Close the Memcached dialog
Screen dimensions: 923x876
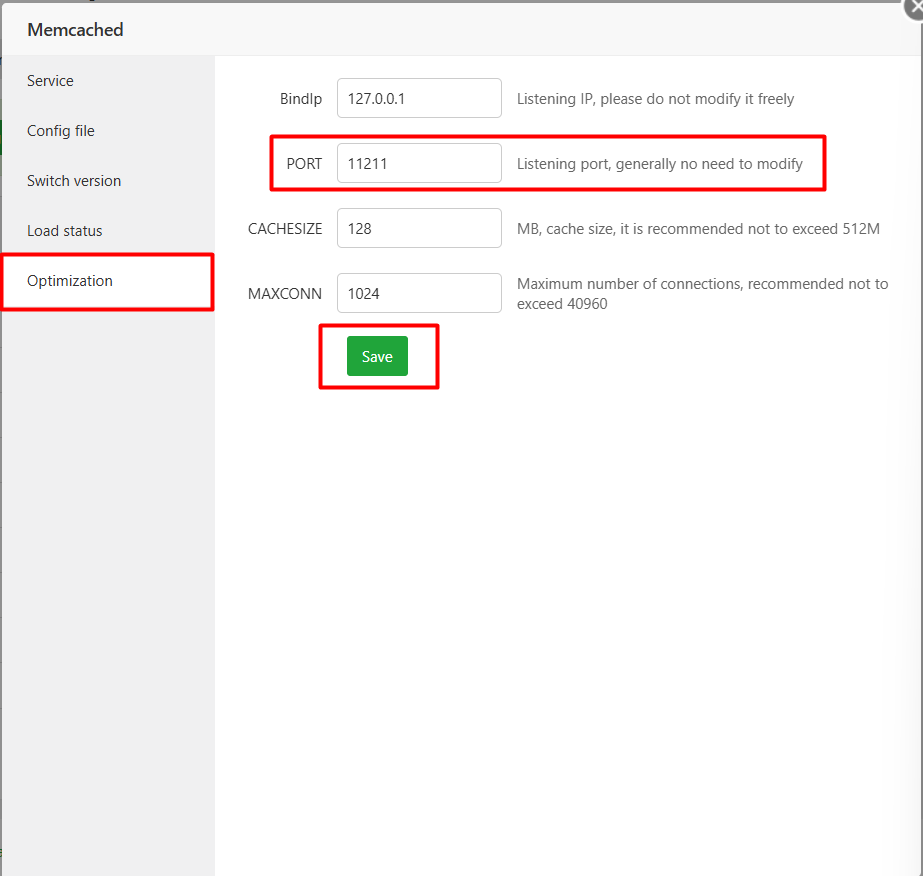(x=916, y=8)
